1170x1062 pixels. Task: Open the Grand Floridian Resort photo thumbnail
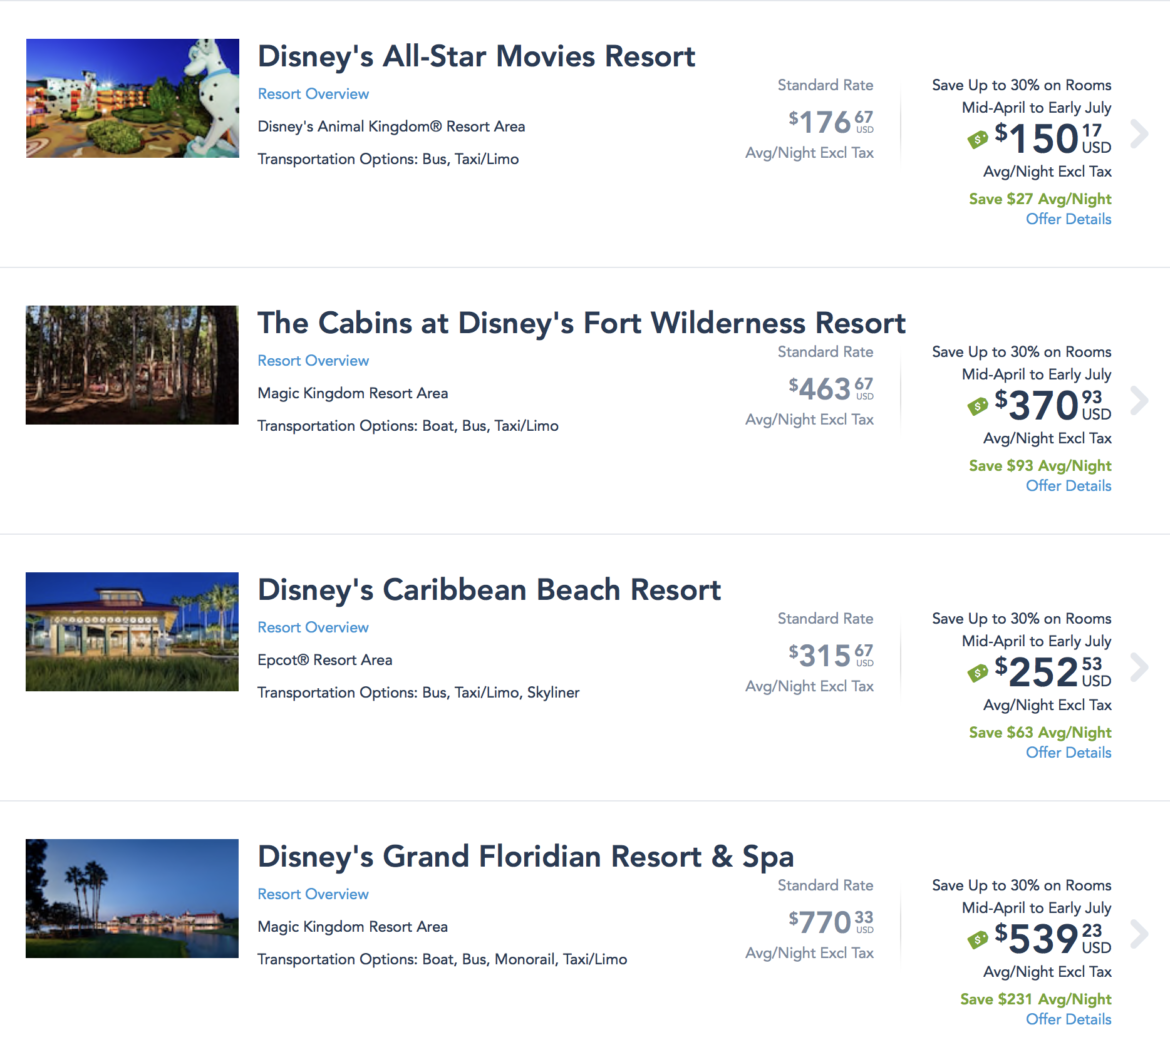coord(132,898)
